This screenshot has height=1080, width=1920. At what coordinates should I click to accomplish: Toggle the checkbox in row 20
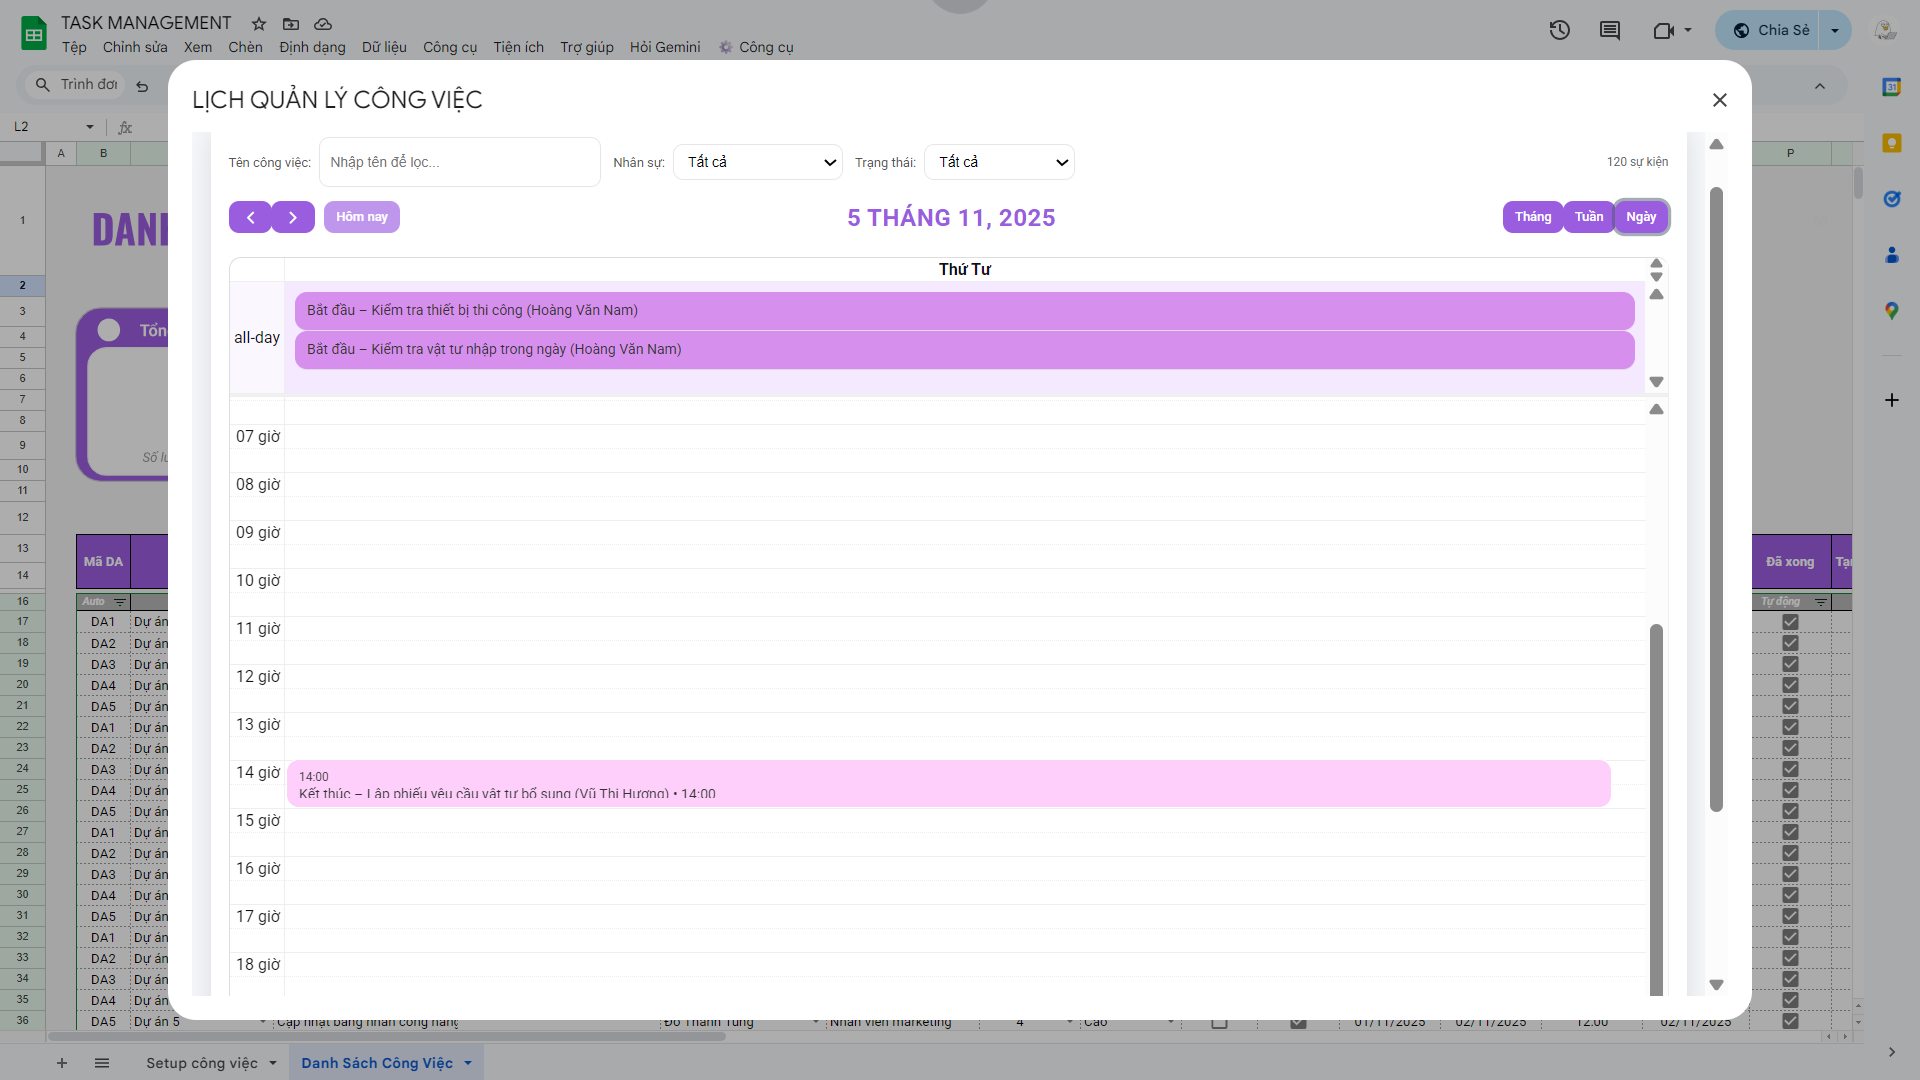pos(1790,685)
